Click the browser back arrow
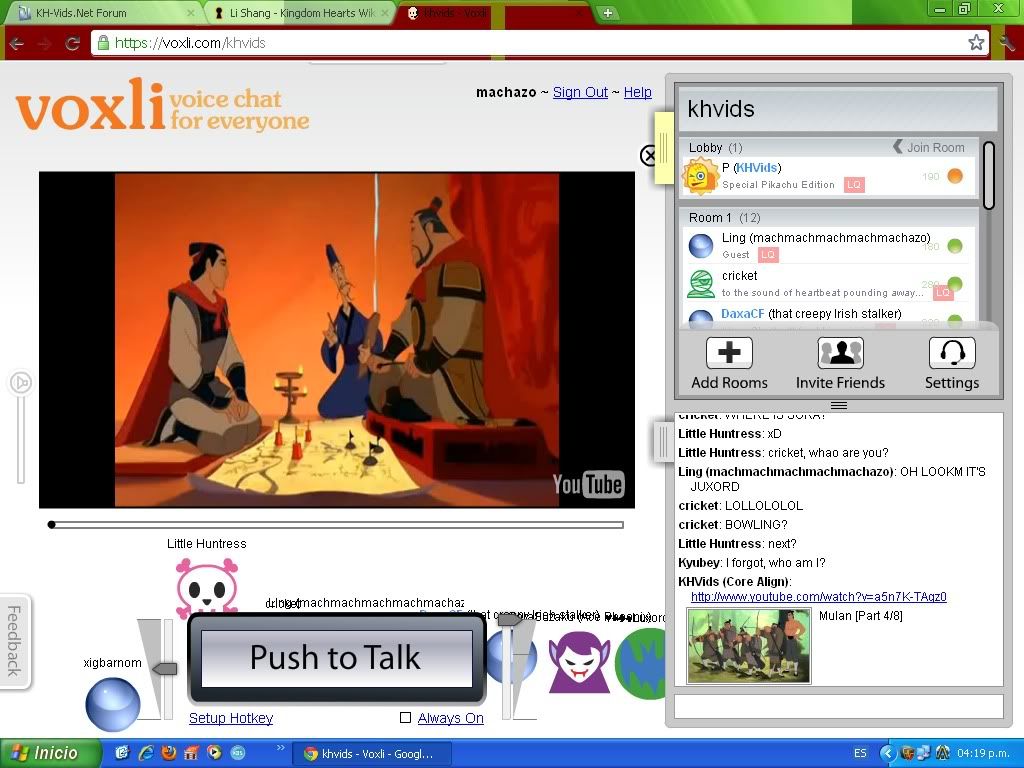 [x=16, y=43]
